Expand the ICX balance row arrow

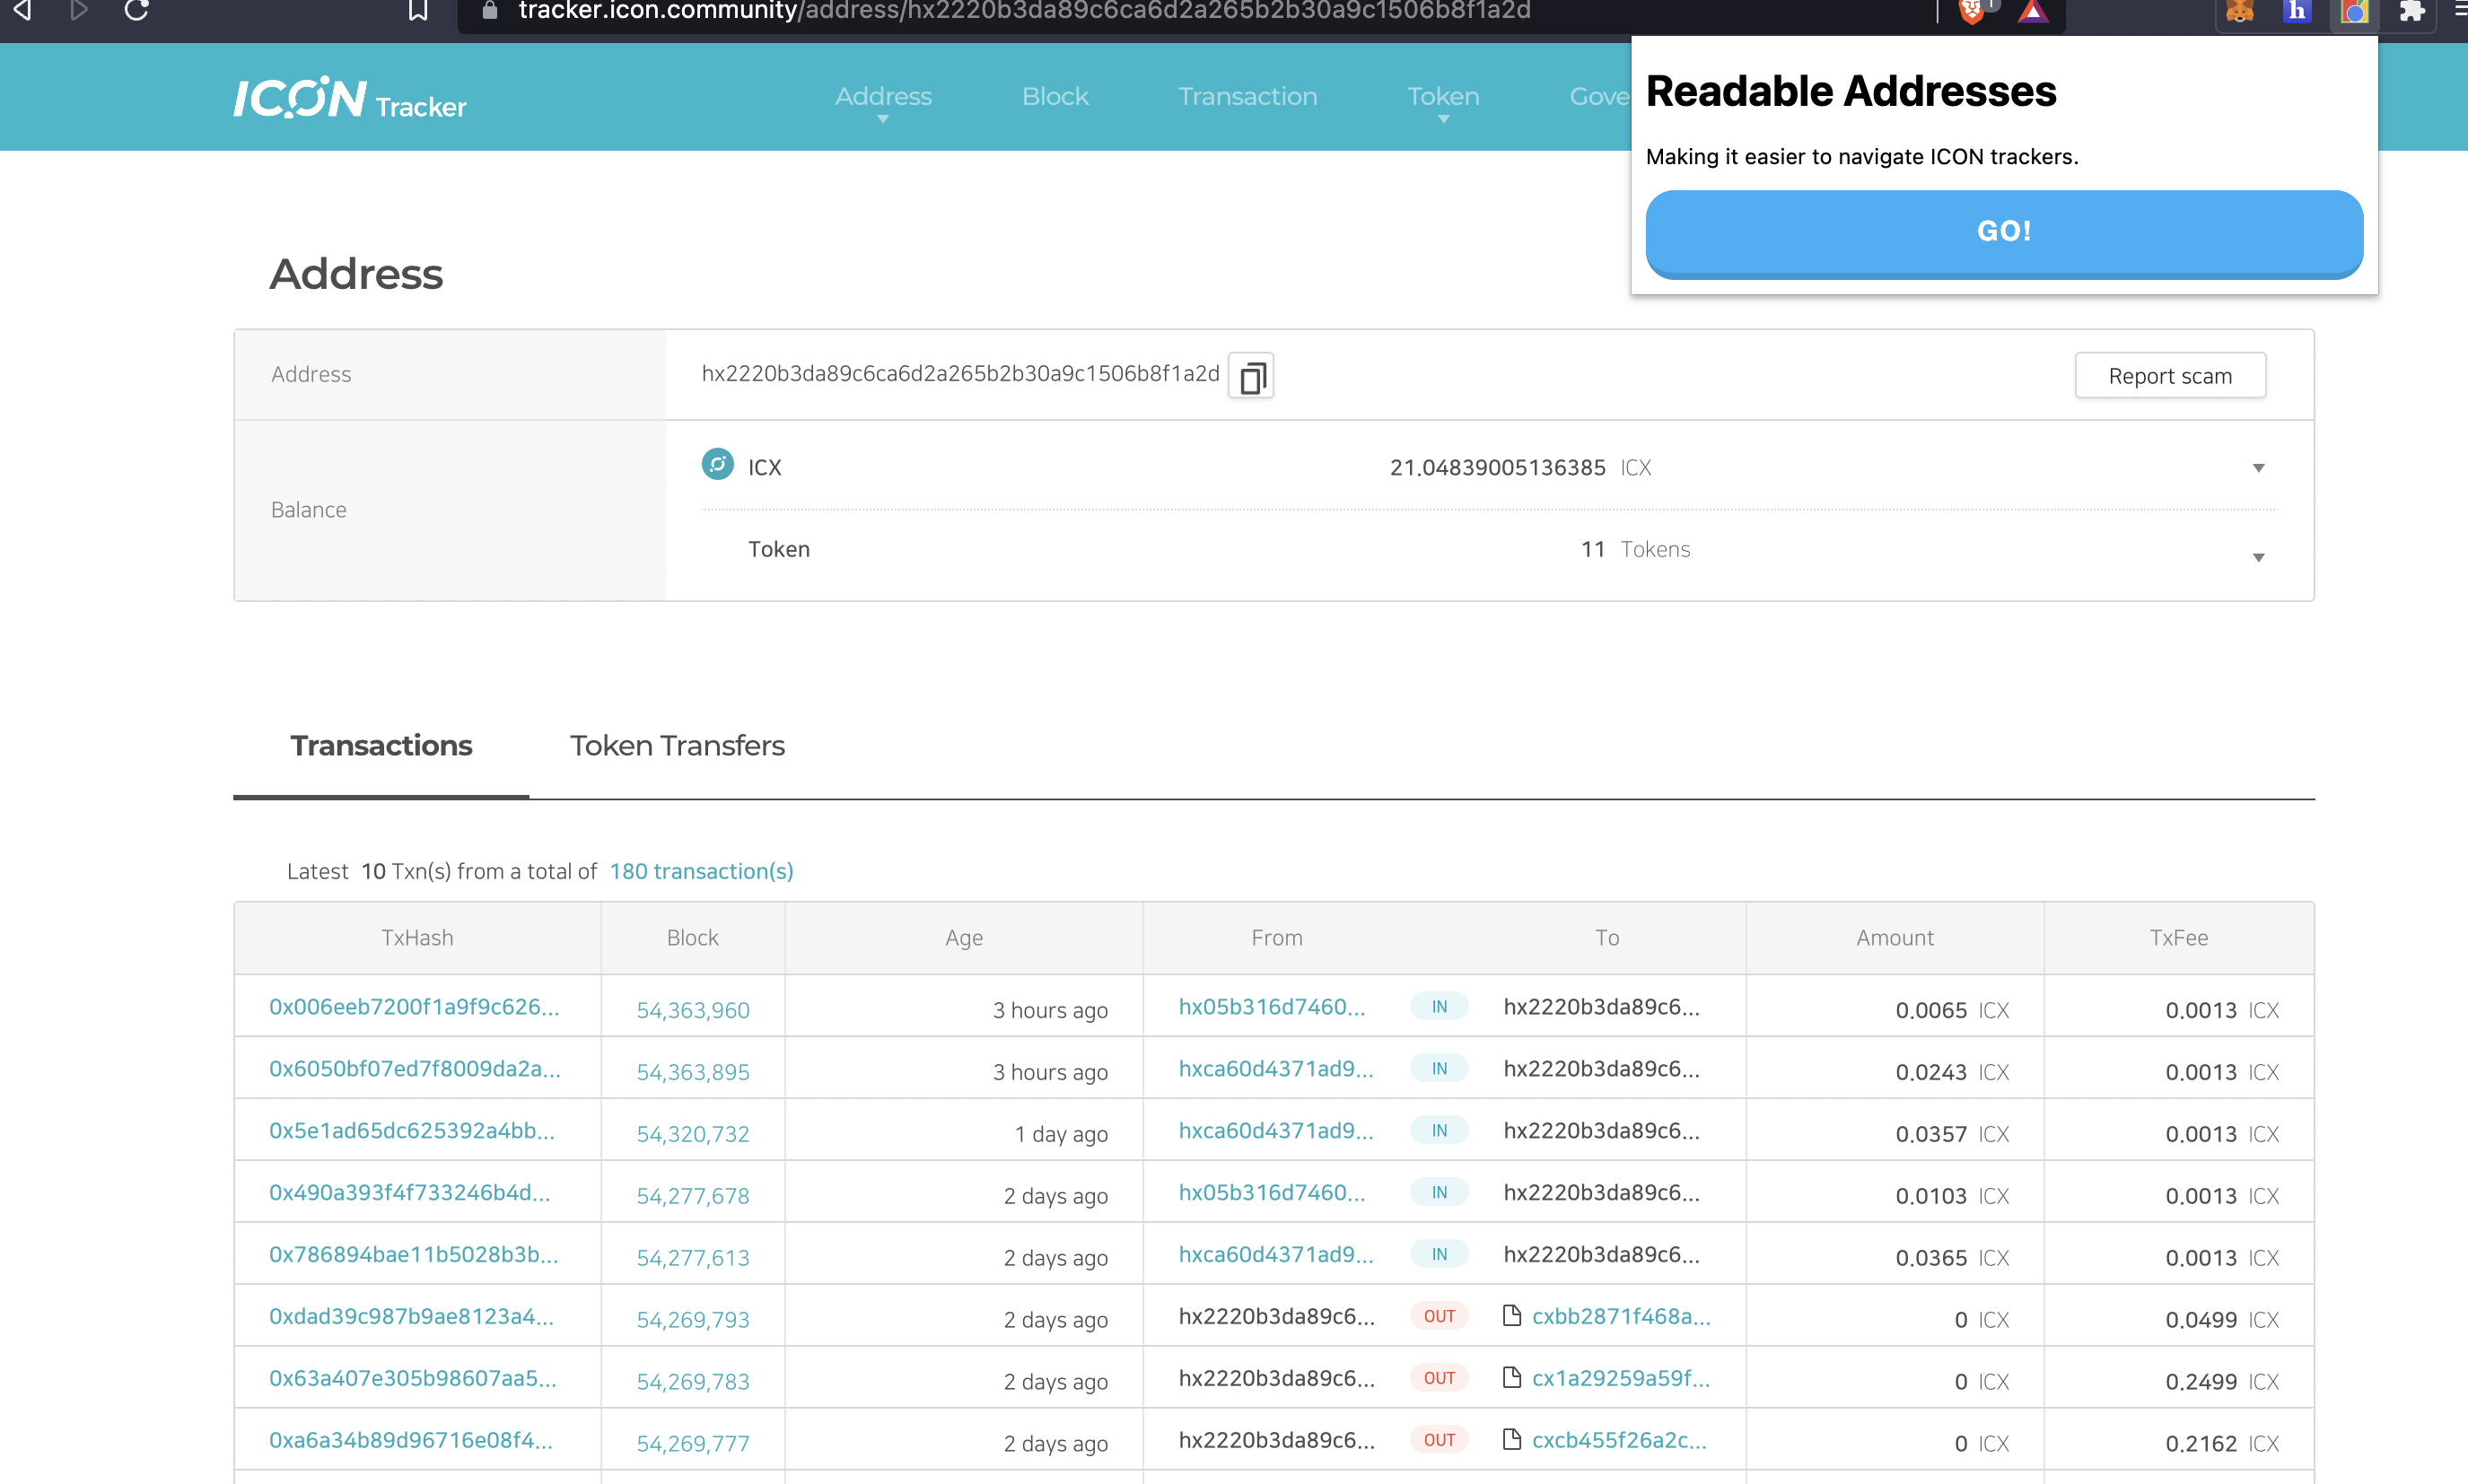pos(2258,468)
